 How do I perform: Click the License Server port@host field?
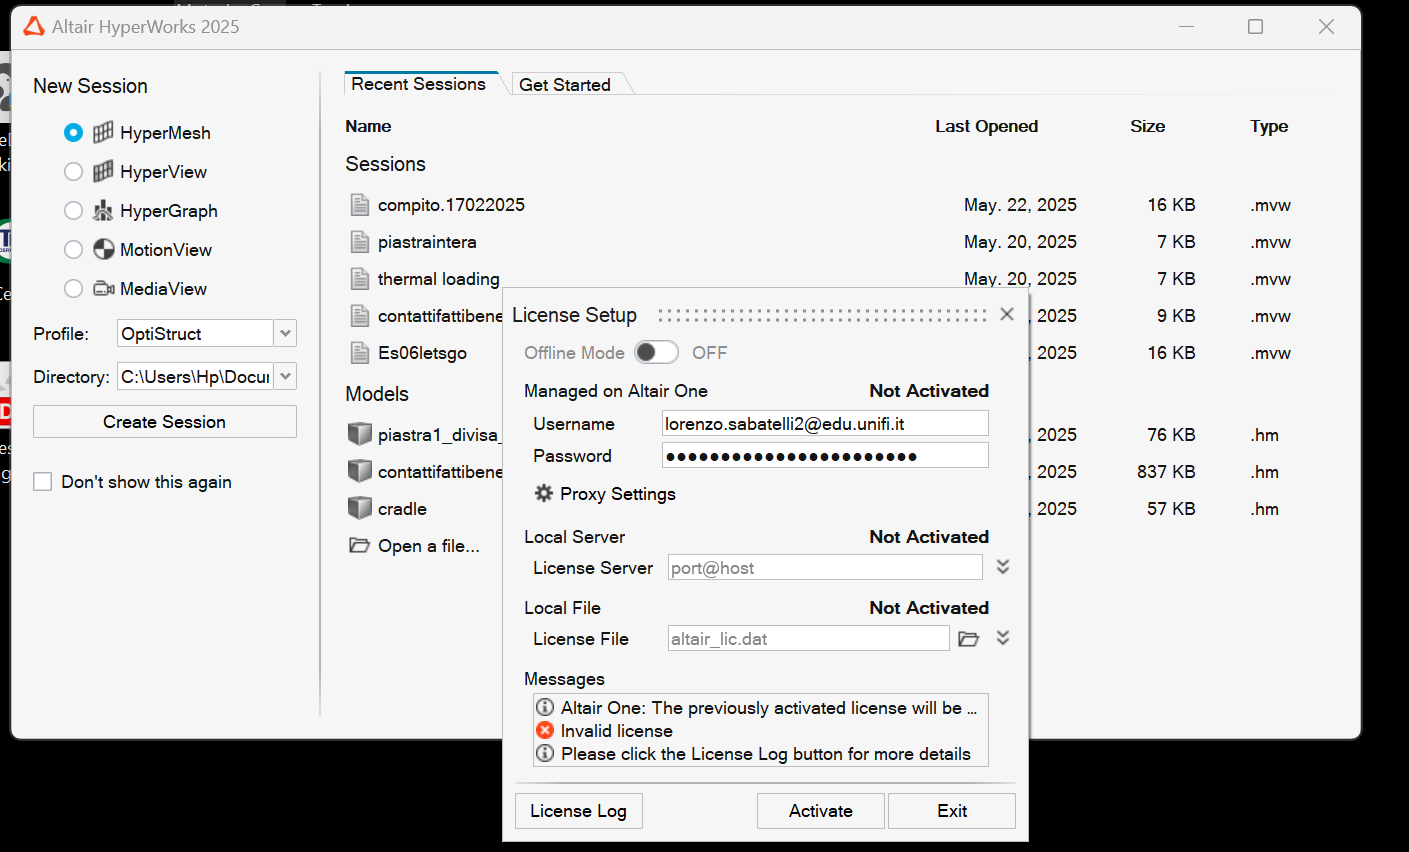pos(825,567)
